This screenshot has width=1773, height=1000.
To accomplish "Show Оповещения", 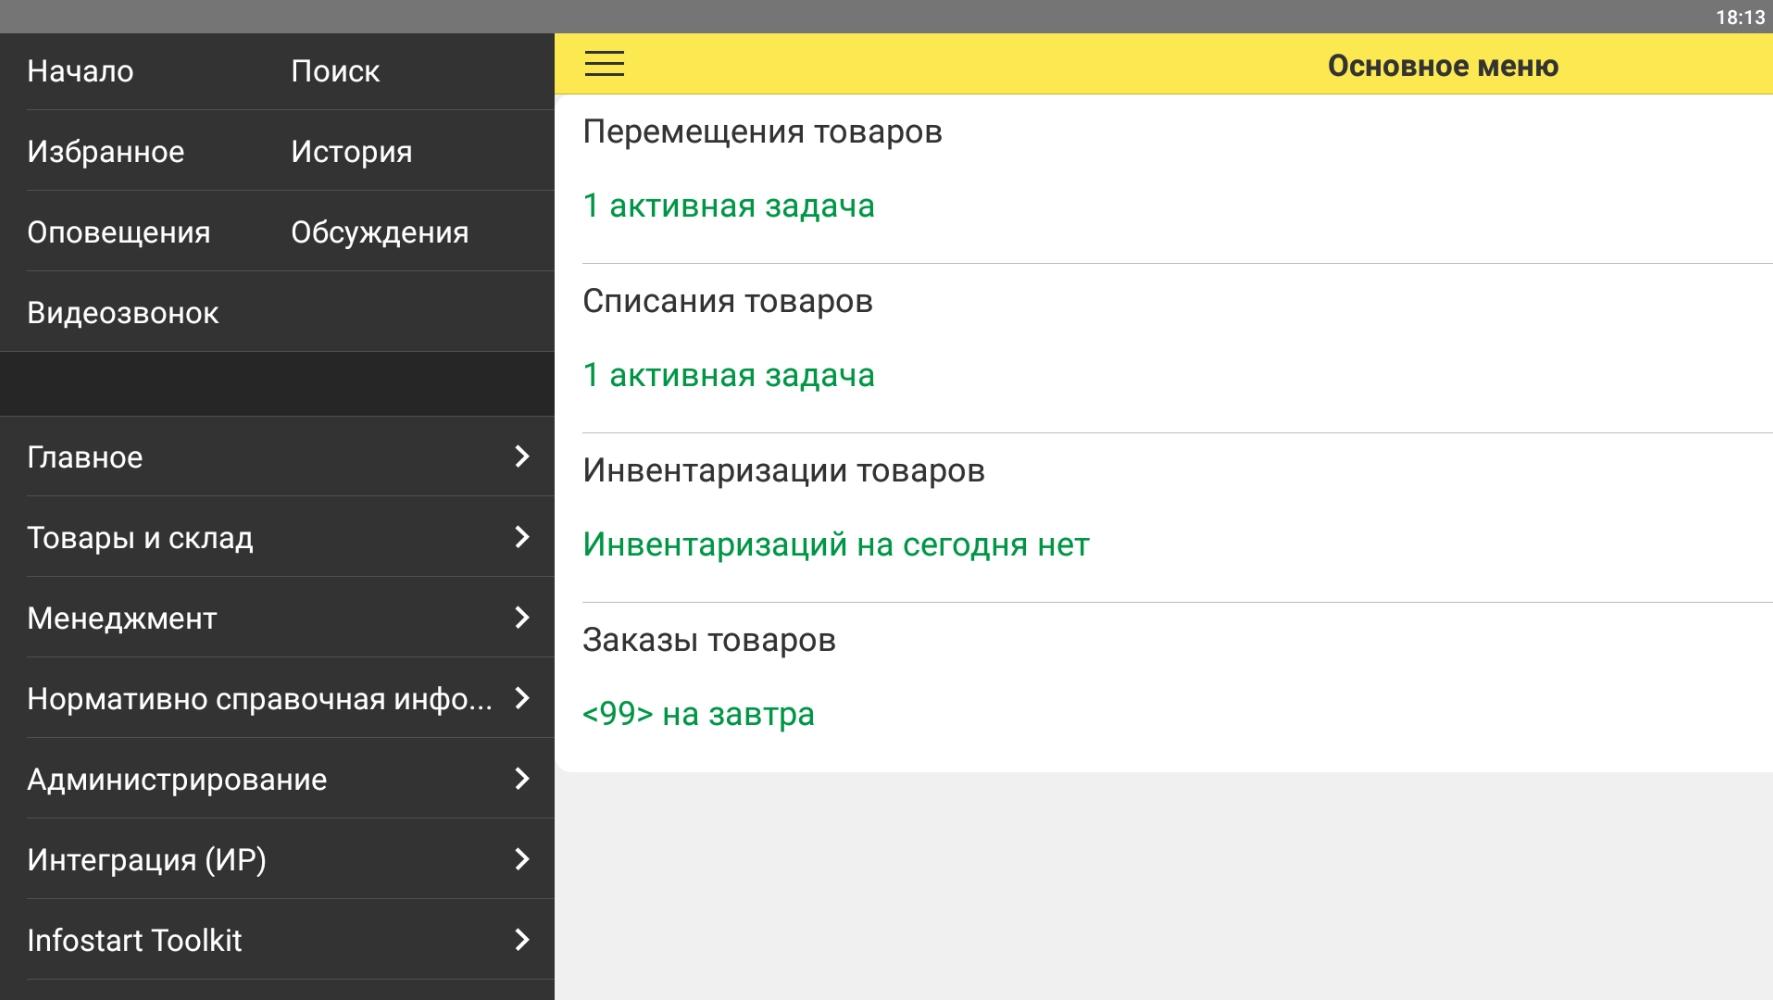I will (x=119, y=232).
